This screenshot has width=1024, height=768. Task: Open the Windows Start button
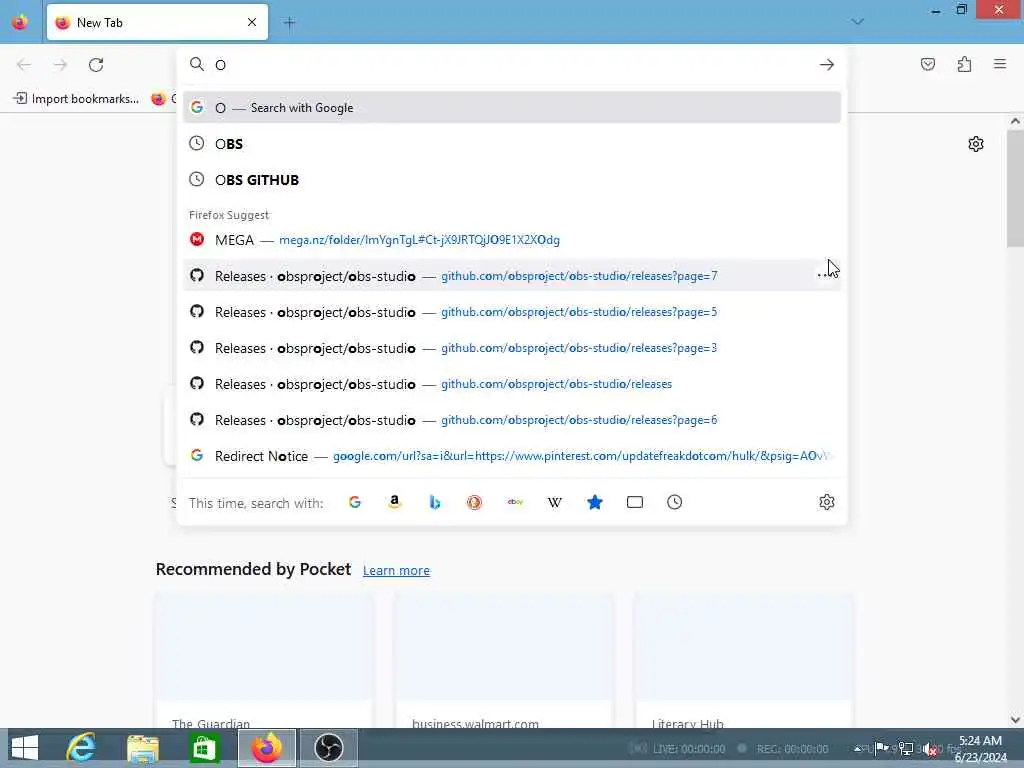tap(25, 748)
